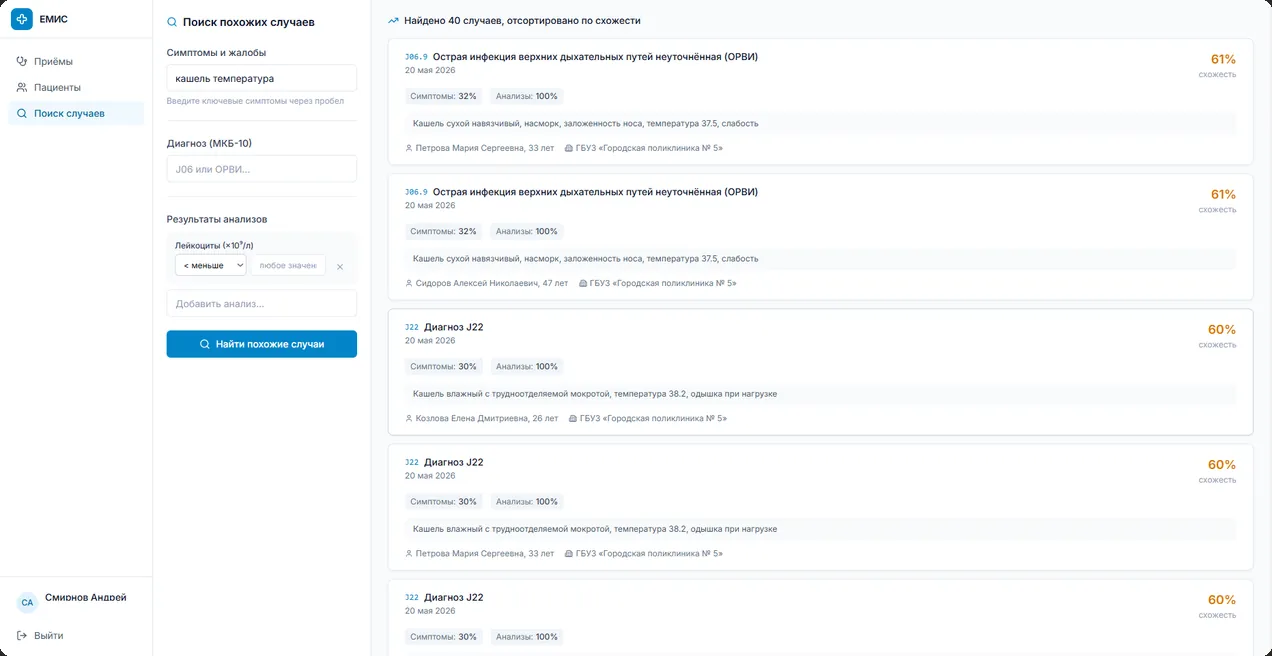Click person icon beside Сидоров Алексей Николаевич
Image resolution: width=1272 pixels, height=656 pixels.
coord(409,283)
